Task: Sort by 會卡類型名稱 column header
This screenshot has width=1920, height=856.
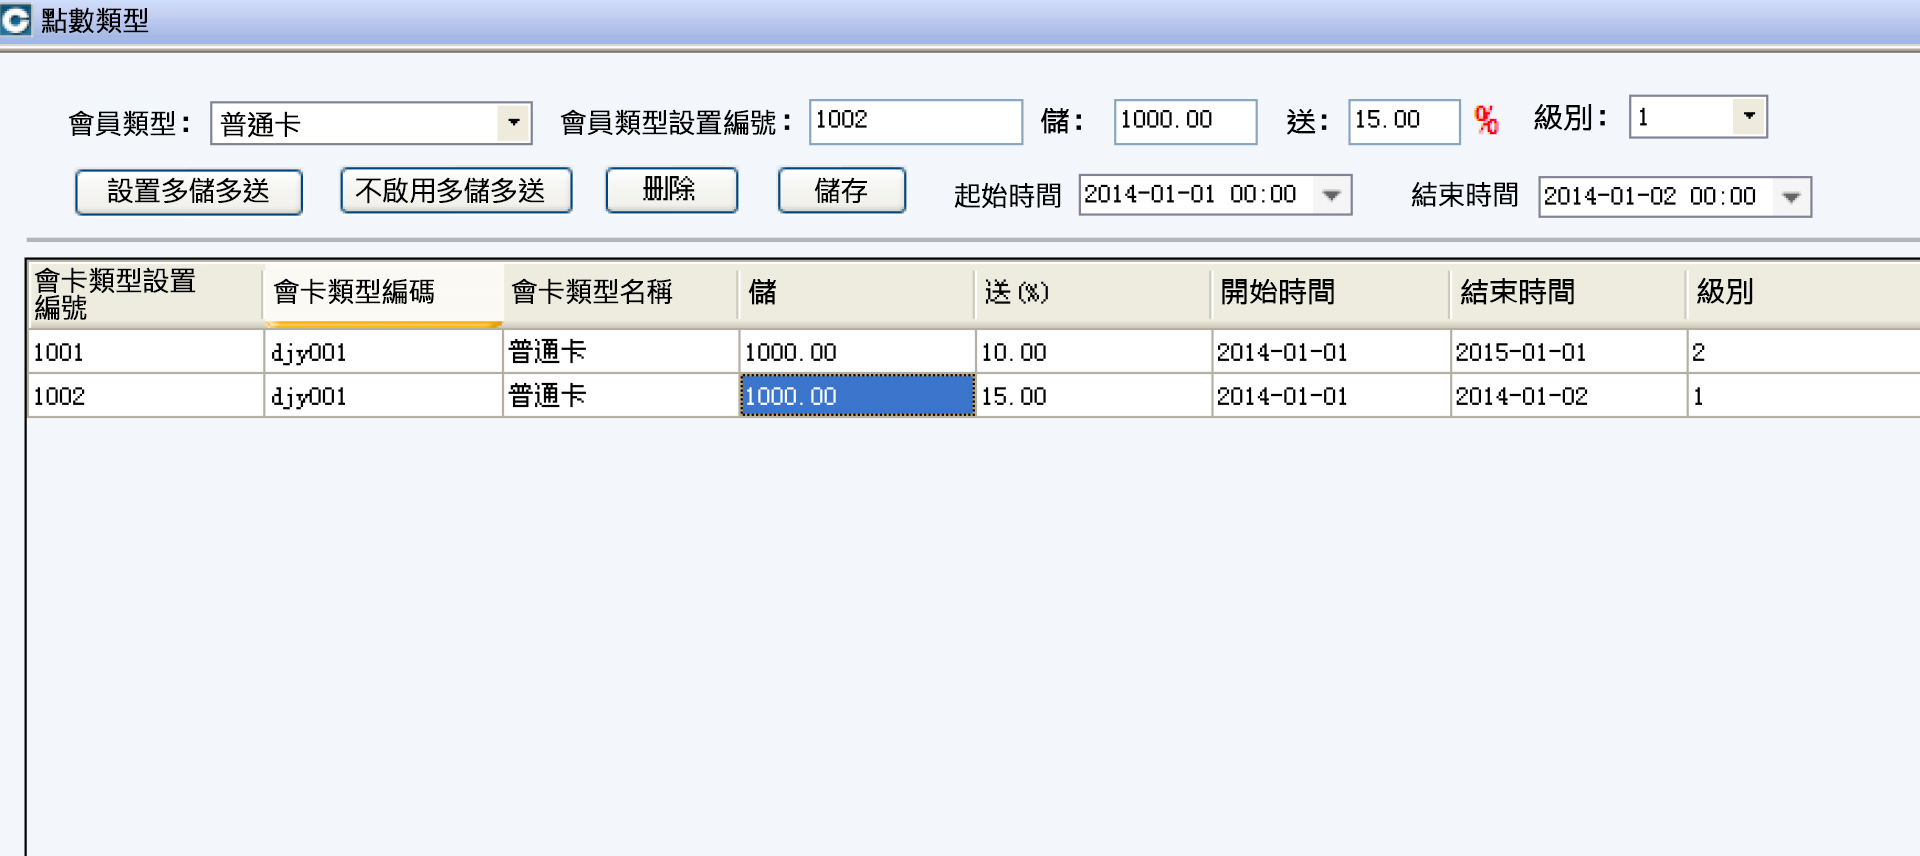Action: [621, 293]
